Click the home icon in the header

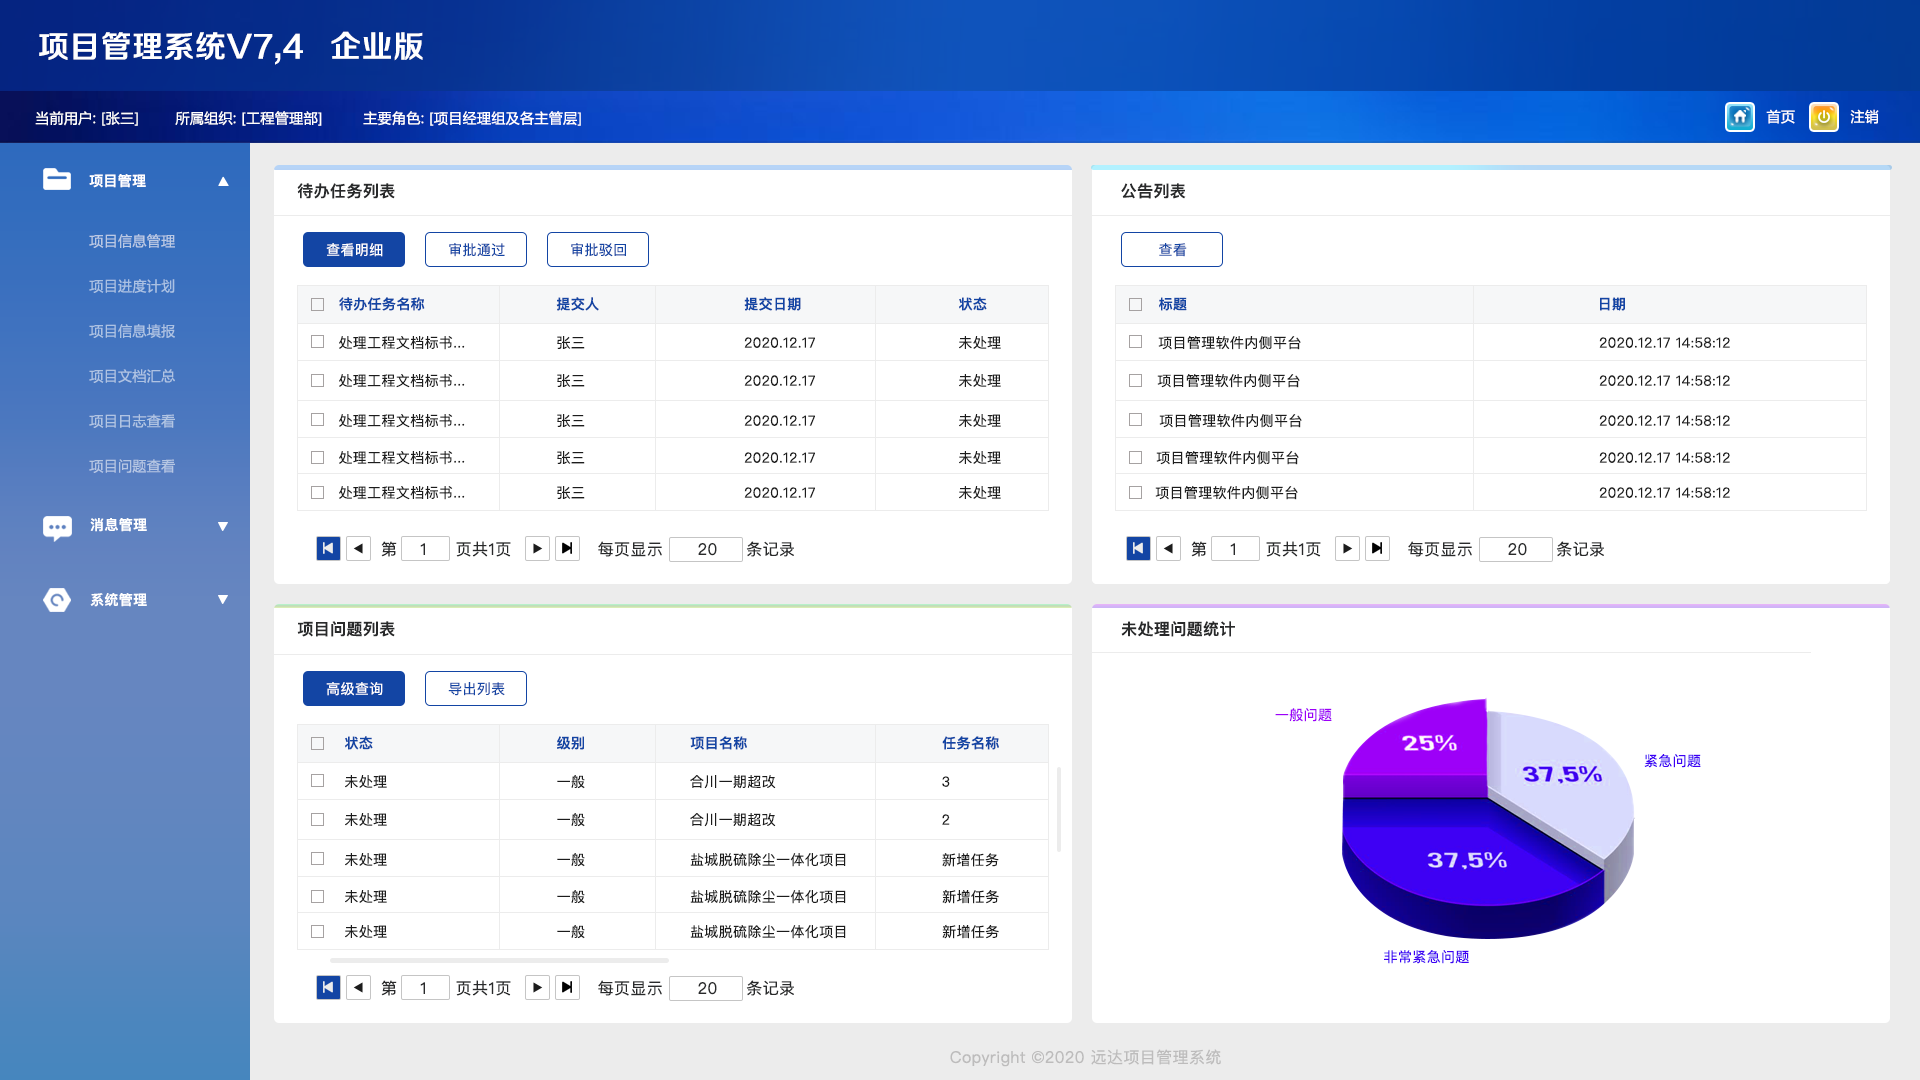1739,117
